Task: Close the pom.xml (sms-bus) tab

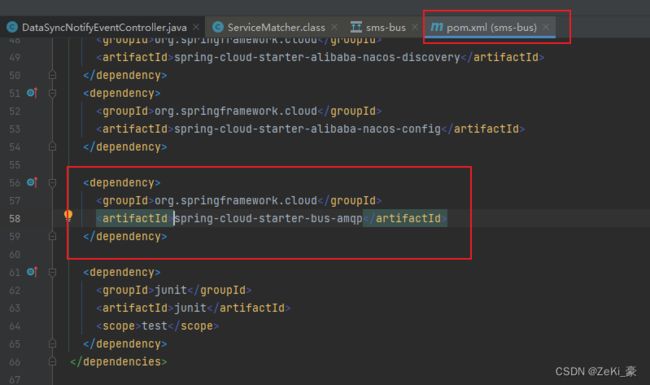Action: 546,27
